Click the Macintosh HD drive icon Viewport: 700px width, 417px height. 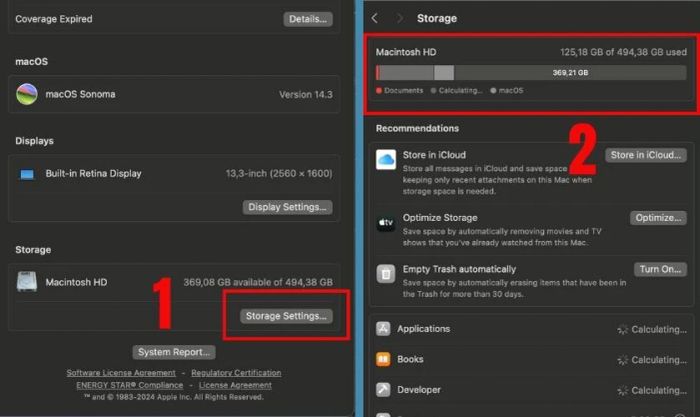click(27, 282)
